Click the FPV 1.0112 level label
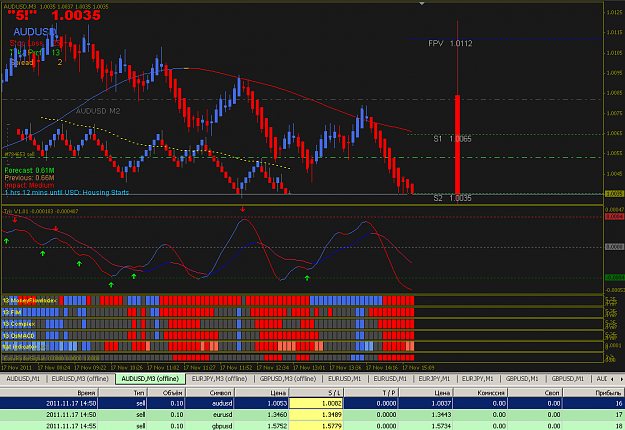 click(x=450, y=43)
